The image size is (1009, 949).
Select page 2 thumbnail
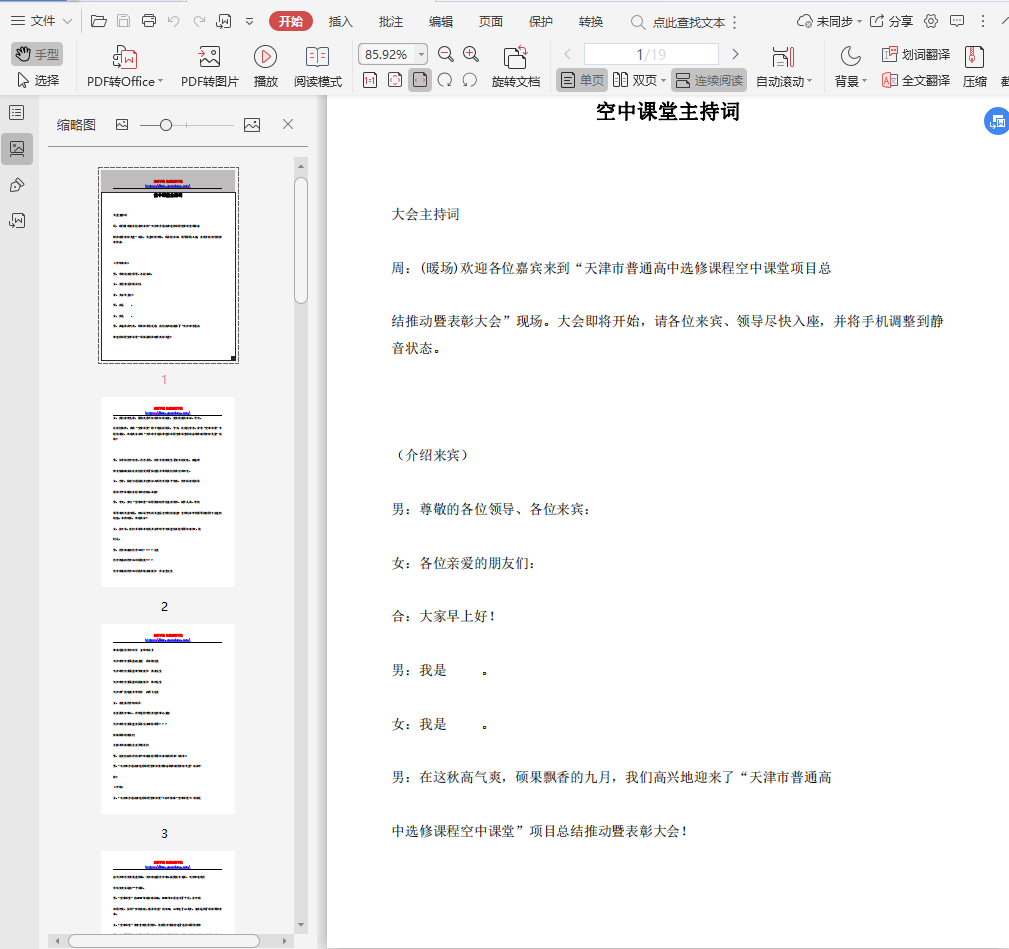168,492
